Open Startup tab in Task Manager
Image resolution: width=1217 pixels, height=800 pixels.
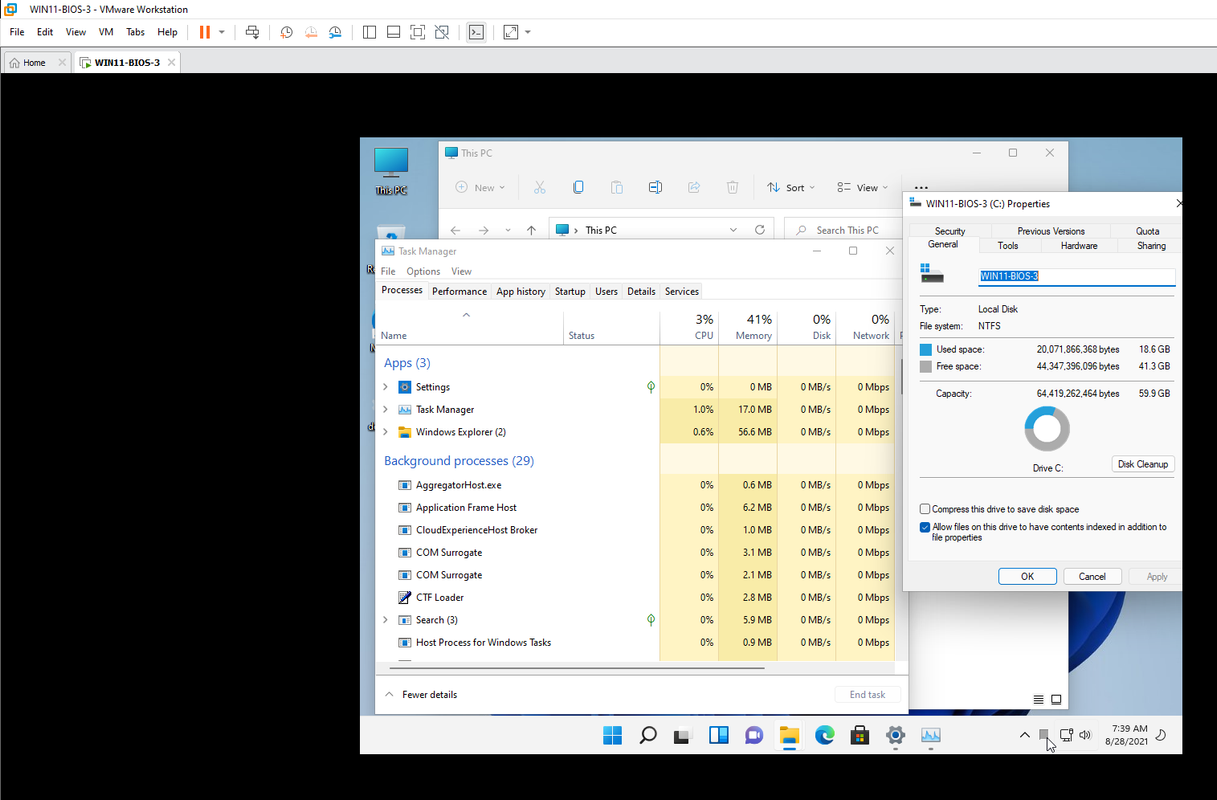click(570, 291)
